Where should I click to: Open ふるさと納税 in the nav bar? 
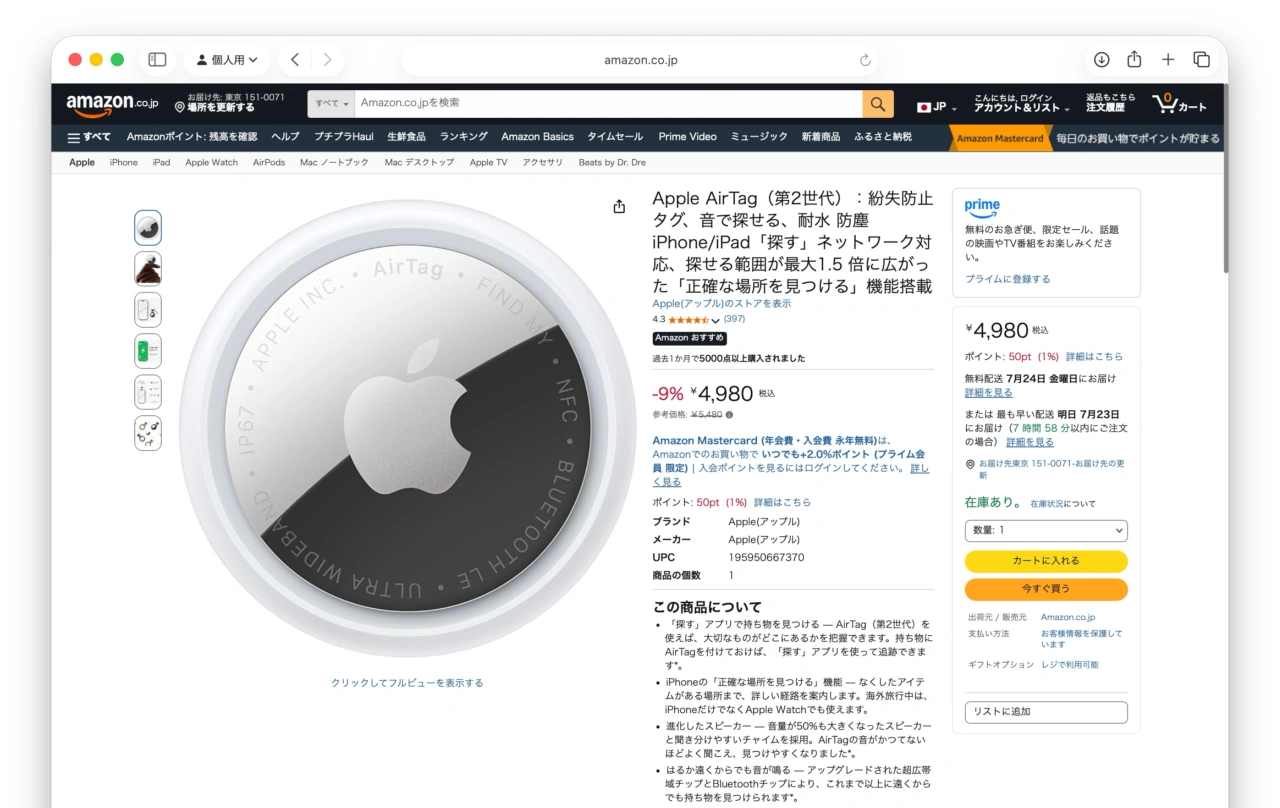coord(883,137)
